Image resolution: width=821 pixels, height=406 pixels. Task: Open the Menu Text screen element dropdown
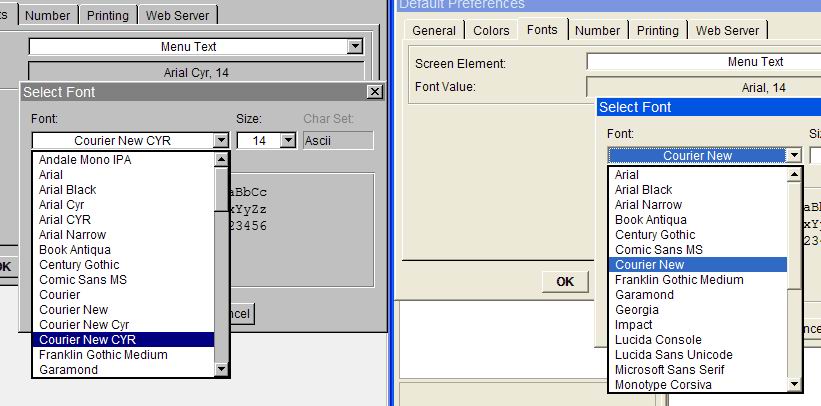354,47
